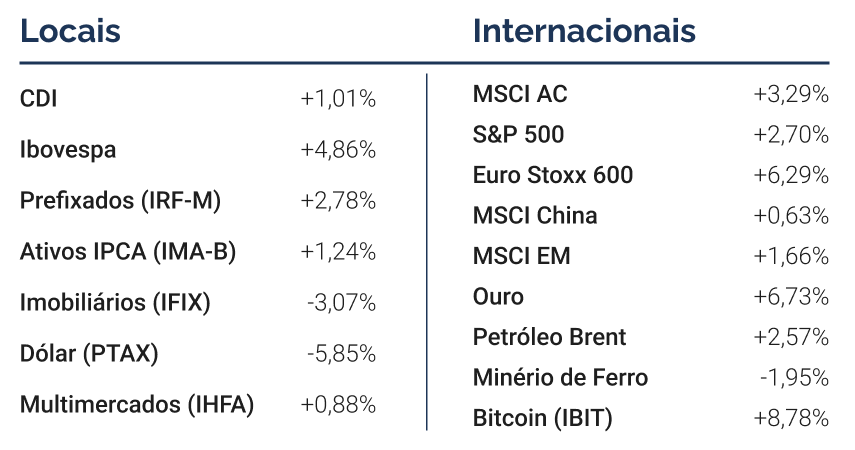Viewport: 855px width, 450px height.
Task: Click the Internacionais section heading
Action: click(584, 31)
